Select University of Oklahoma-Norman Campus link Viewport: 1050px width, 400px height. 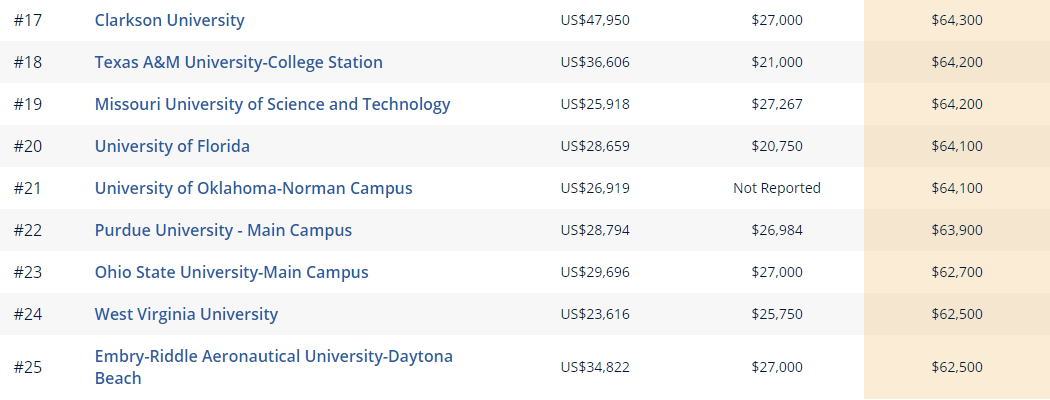(x=253, y=188)
